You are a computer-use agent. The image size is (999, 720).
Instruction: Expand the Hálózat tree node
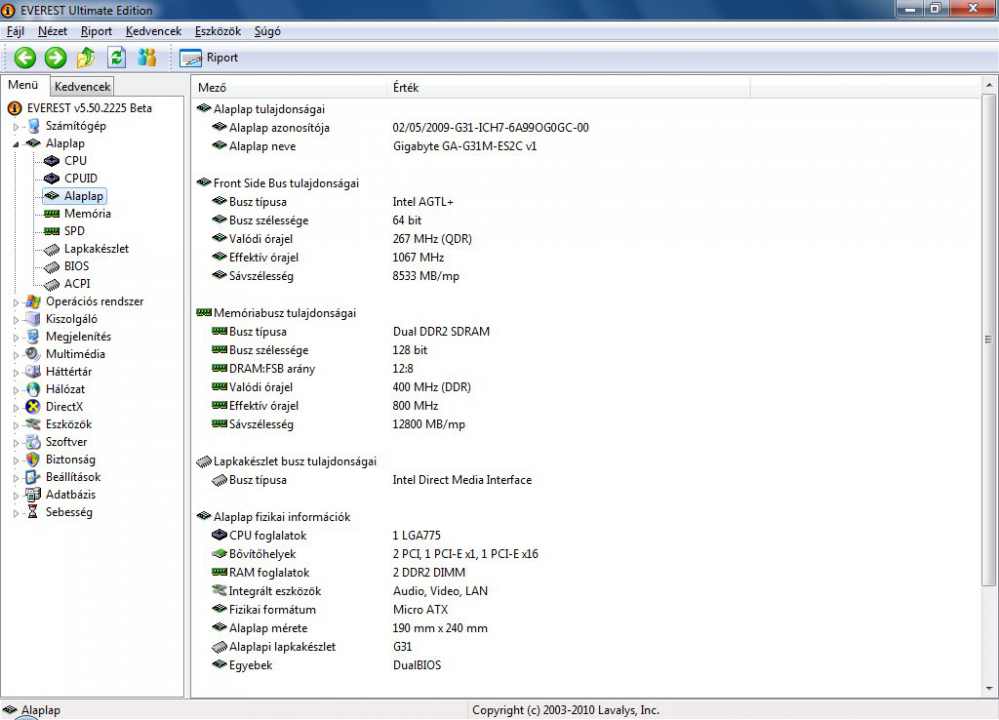[16, 390]
